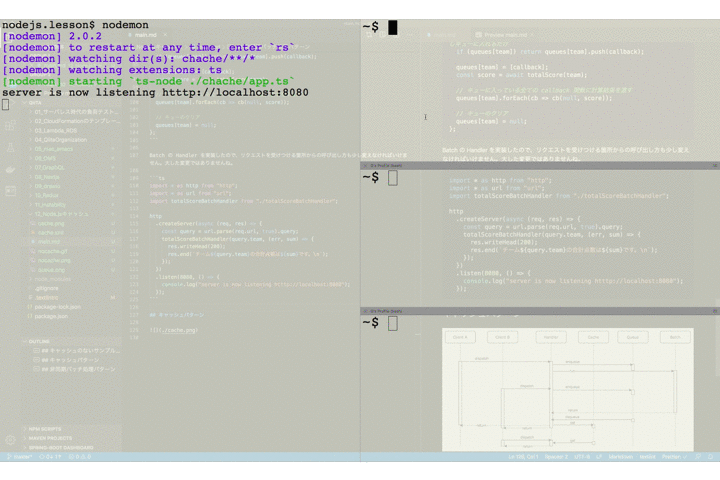Screen dimensions: 720x480
Task: Click 'server is now listening' terminal output line
Action: click(155, 92)
